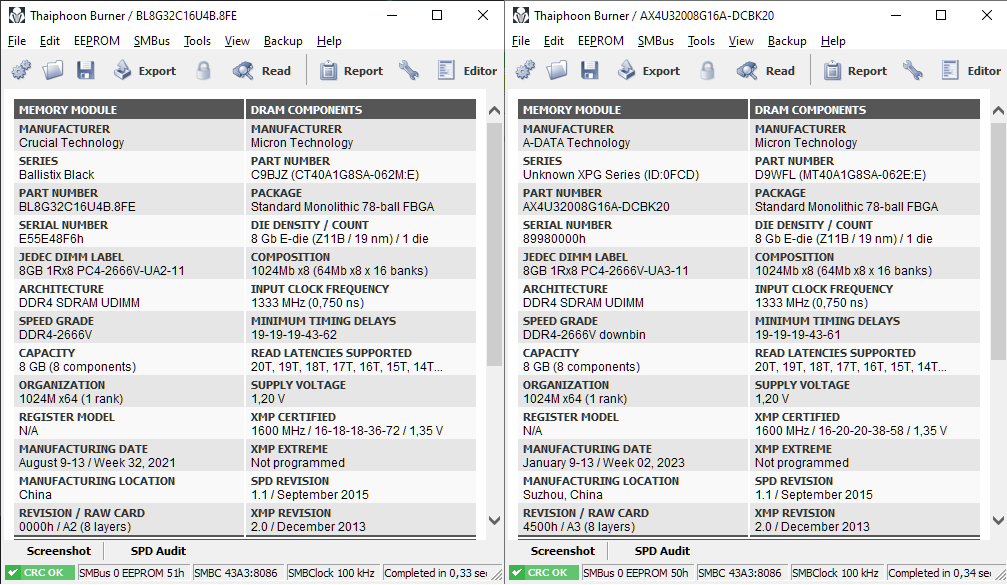The image size is (1007, 585).
Task: Click Thaiphoon Burner title icon in BL8G32C16U4B window
Action: click(x=17, y=15)
